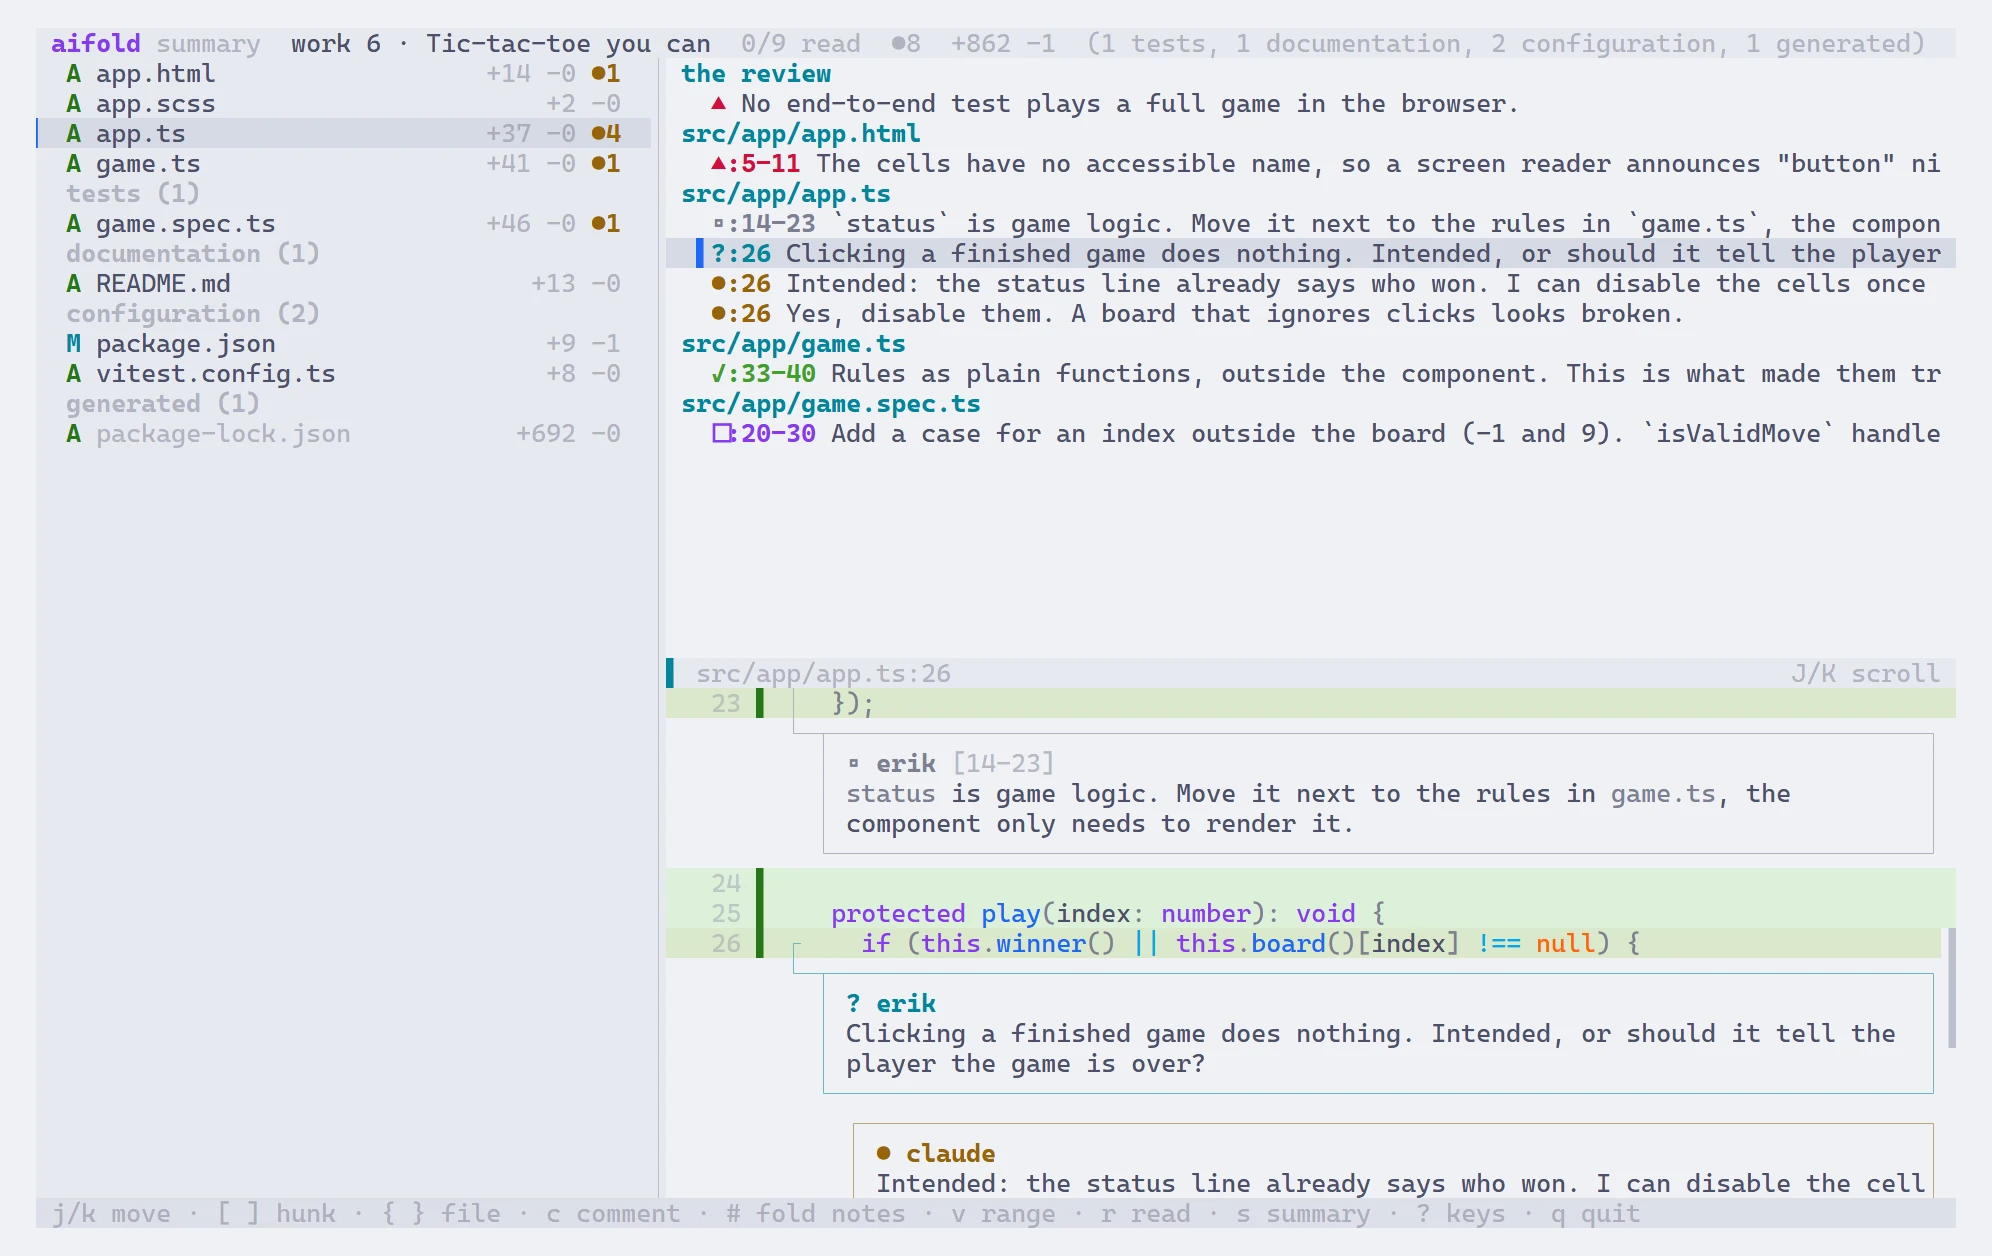Image resolution: width=1992 pixels, height=1256 pixels.
Task: Click '{ } file' hint in the bottom bar
Action: pyautogui.click(x=441, y=1214)
